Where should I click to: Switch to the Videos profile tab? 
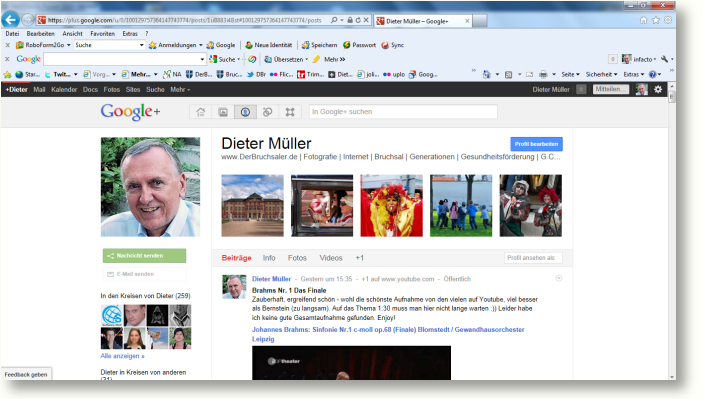point(331,258)
